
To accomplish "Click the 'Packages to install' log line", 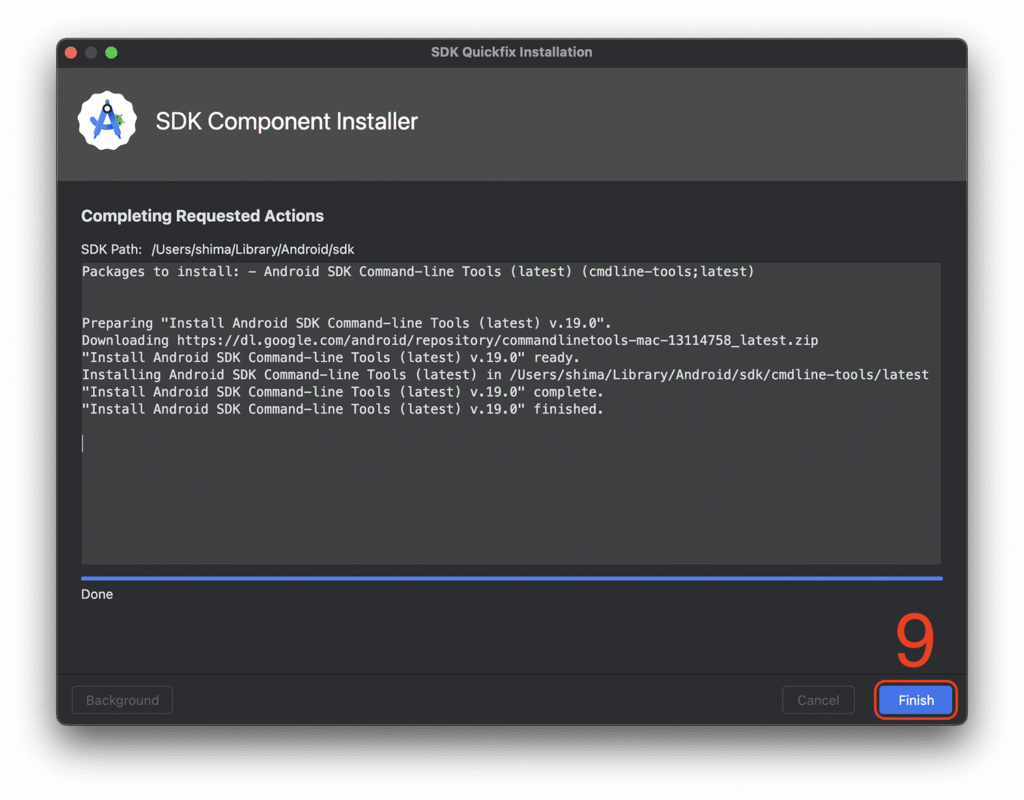I will point(417,272).
